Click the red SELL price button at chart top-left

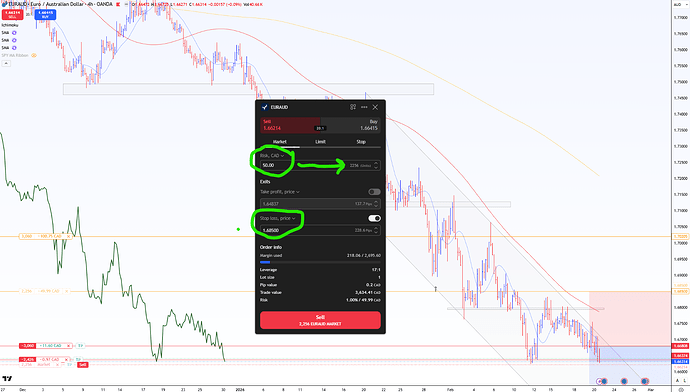tap(12, 15)
